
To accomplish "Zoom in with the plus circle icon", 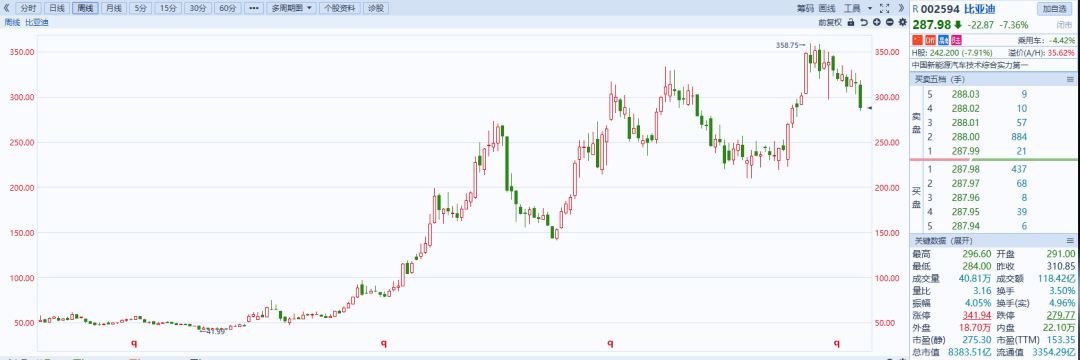I will 877,22.
